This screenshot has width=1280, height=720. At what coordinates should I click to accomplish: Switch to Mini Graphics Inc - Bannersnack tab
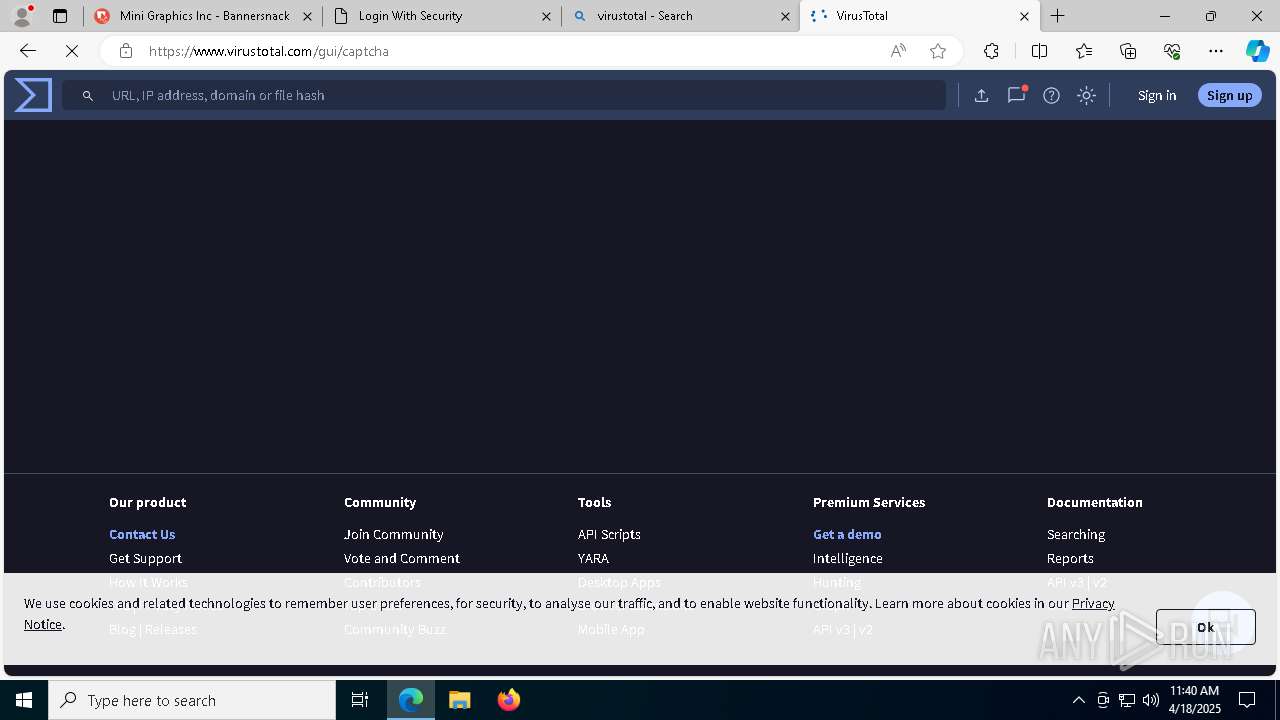[x=204, y=16]
